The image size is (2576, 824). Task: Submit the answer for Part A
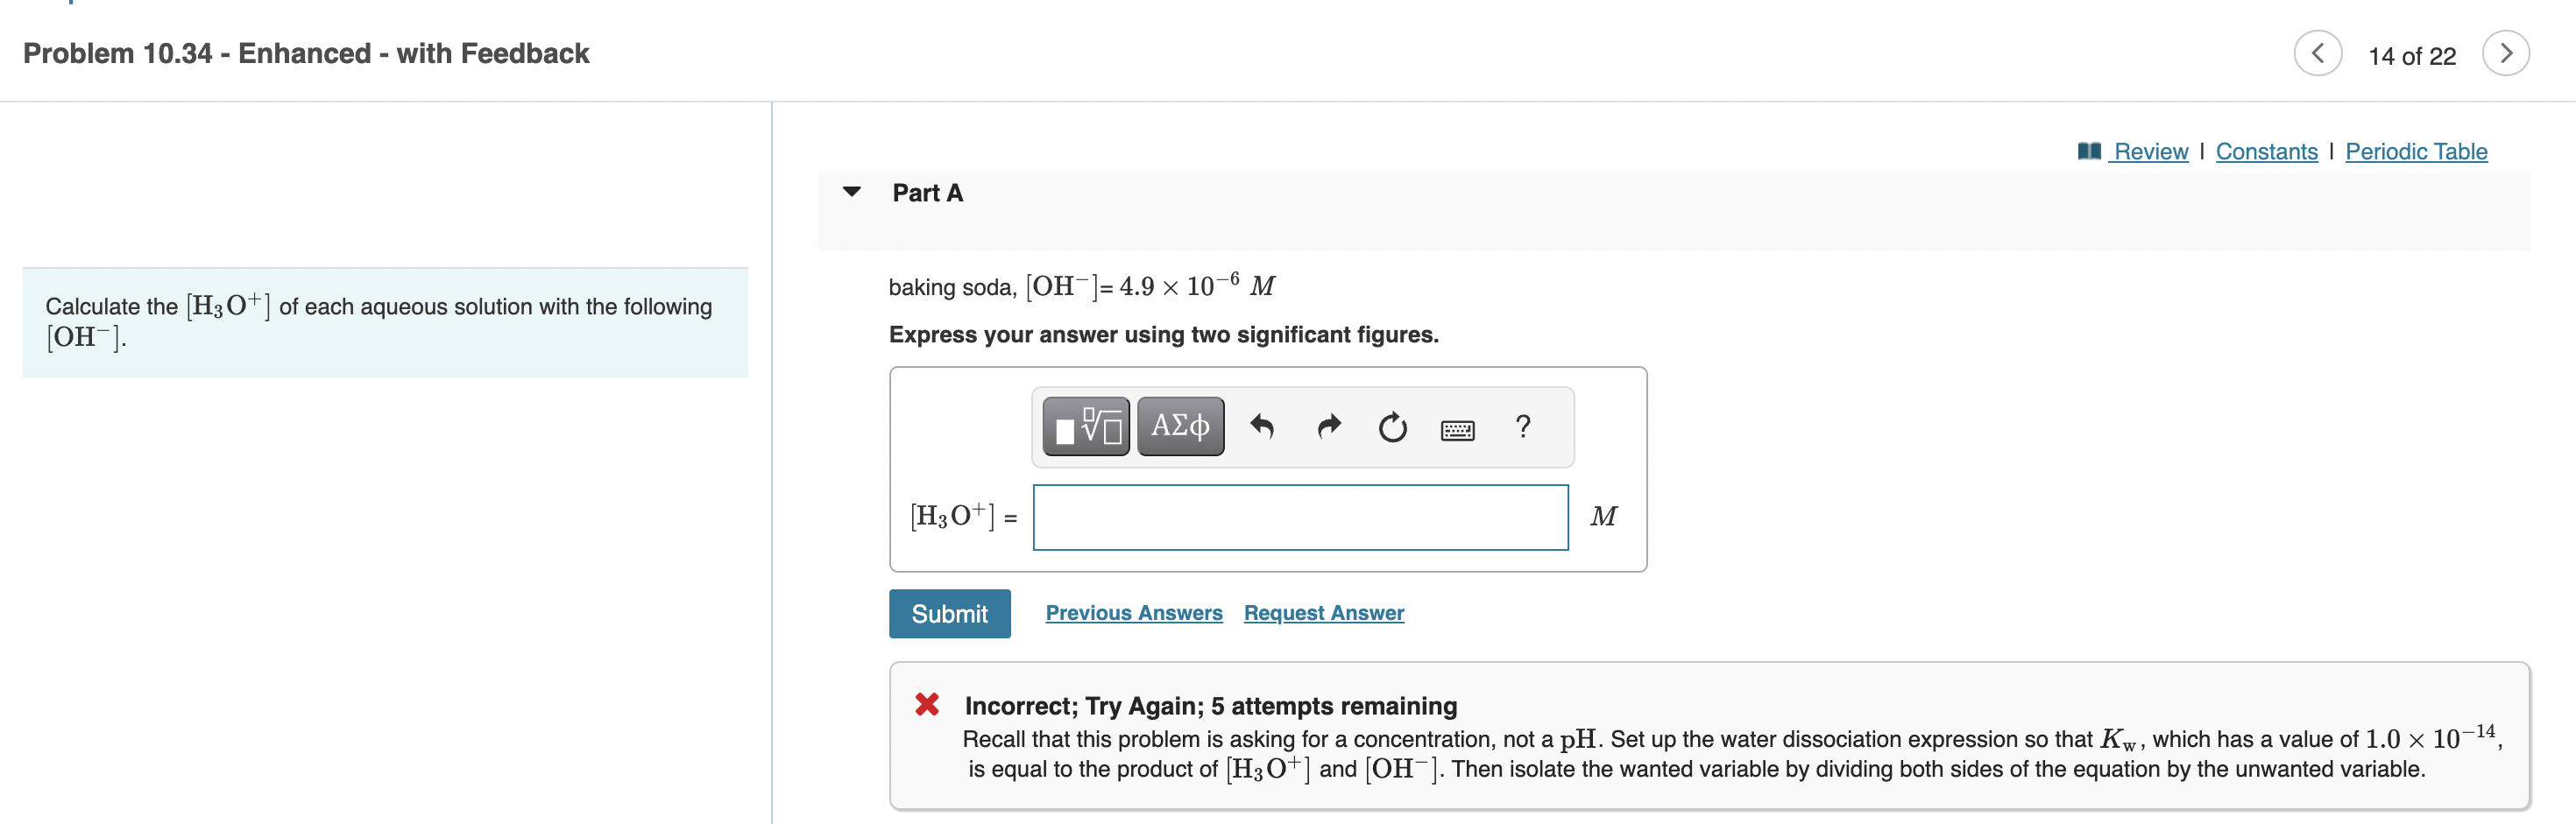click(x=949, y=612)
